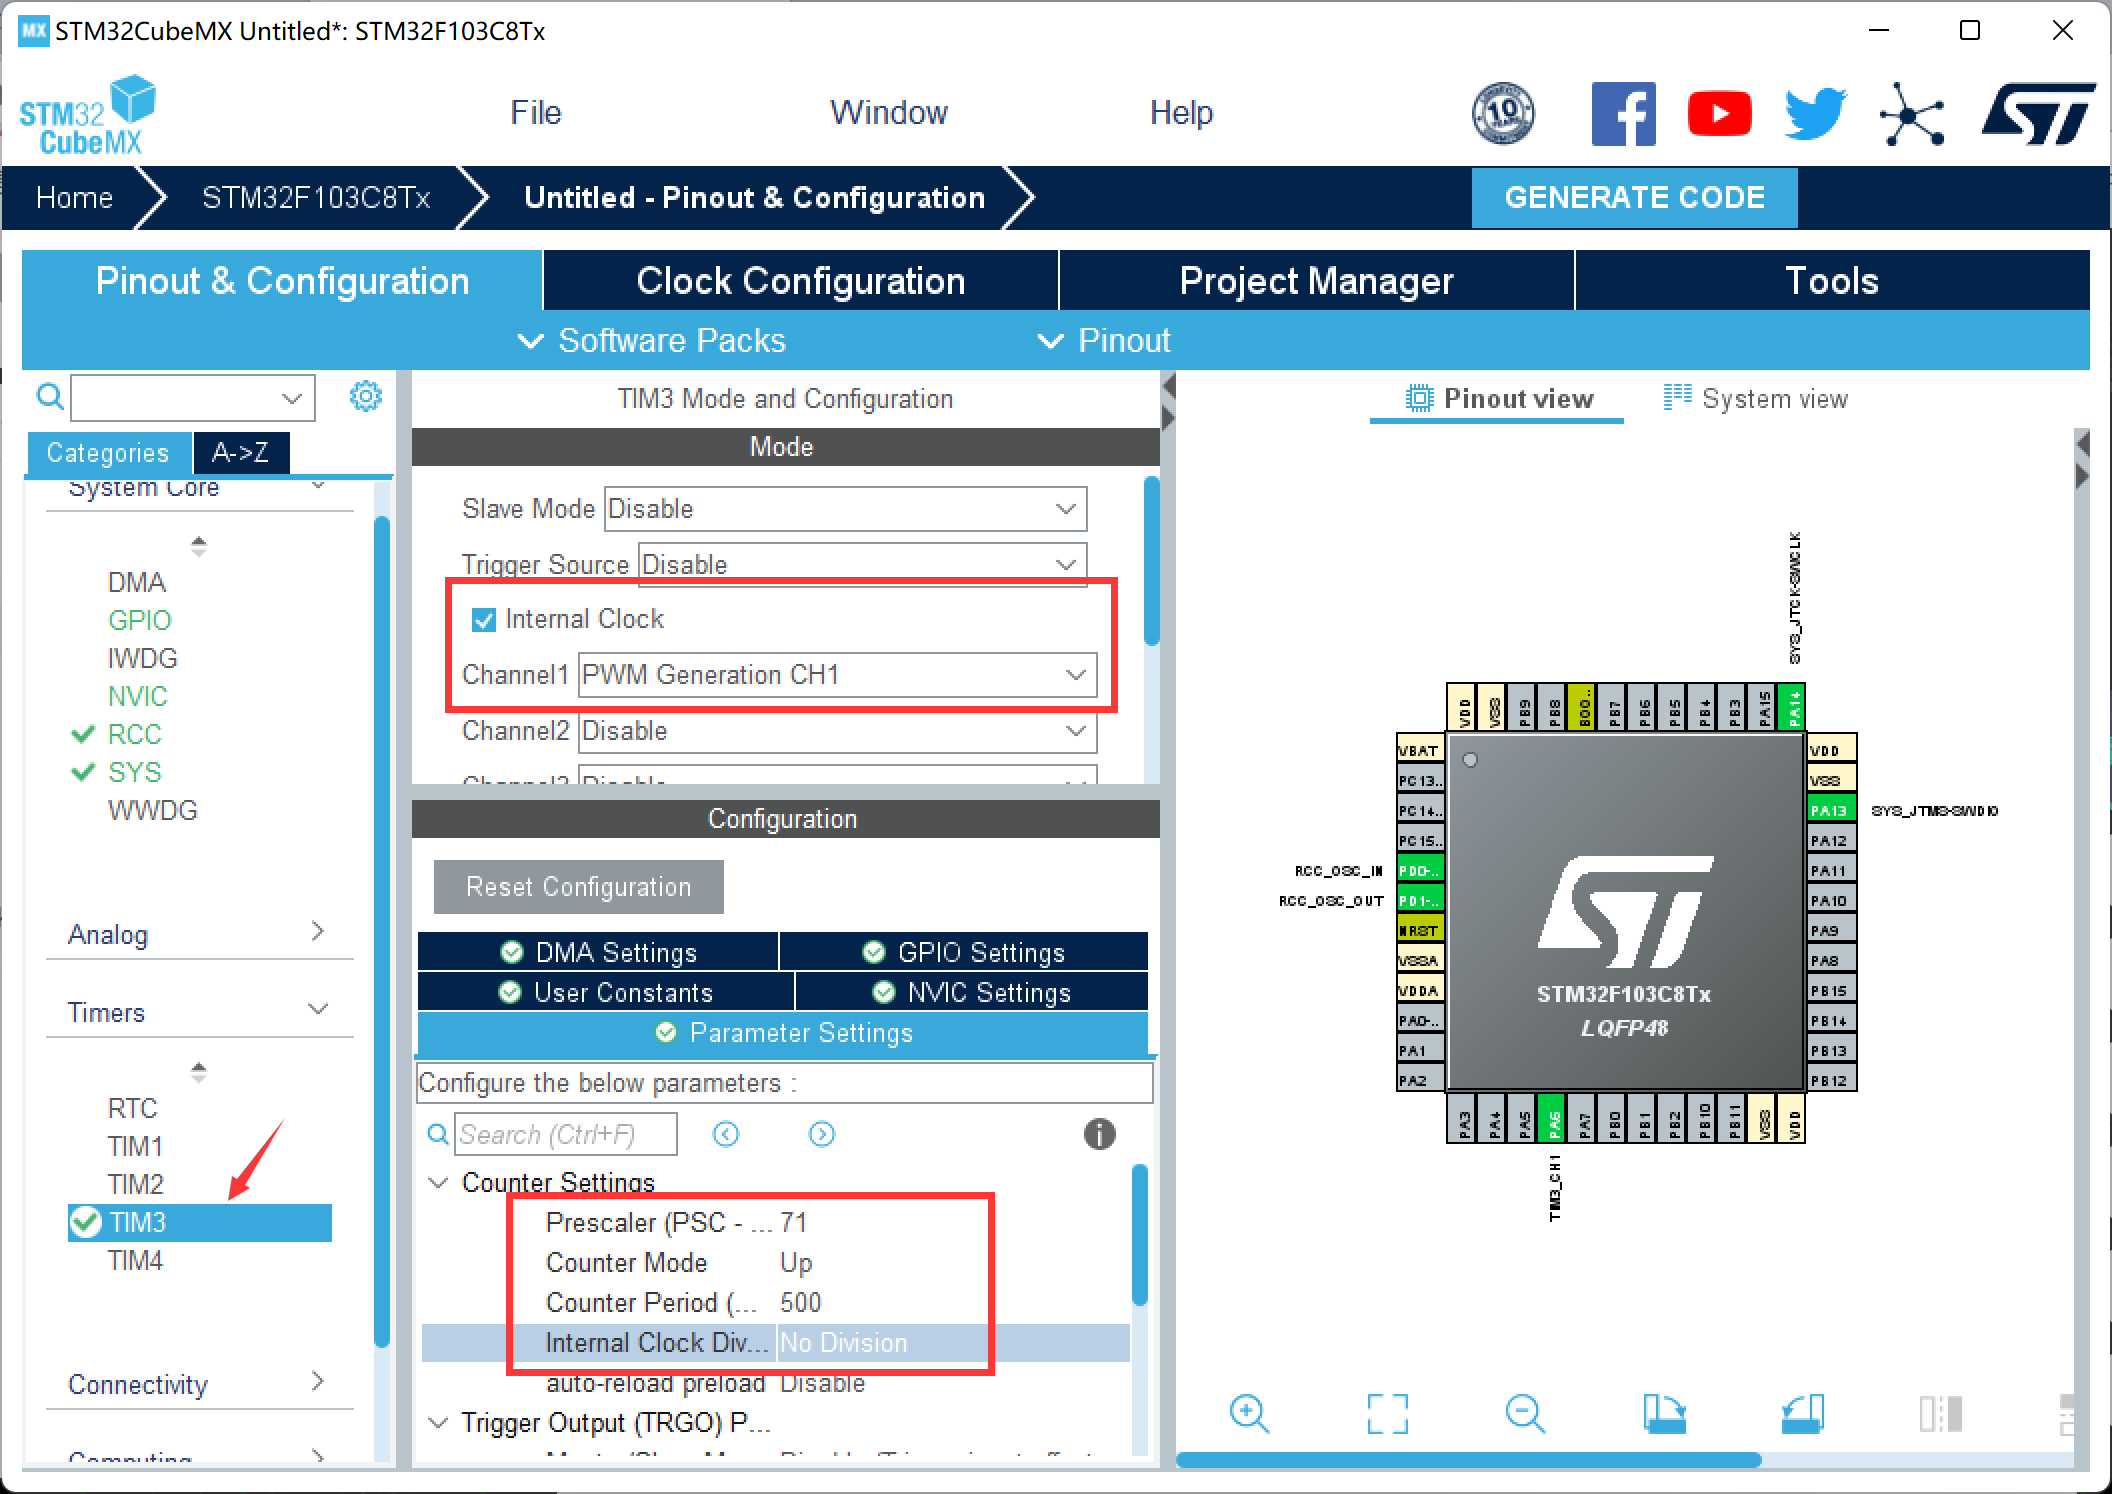Open the Slave Mode dropdown
This screenshot has width=2112, height=1494.
point(845,509)
